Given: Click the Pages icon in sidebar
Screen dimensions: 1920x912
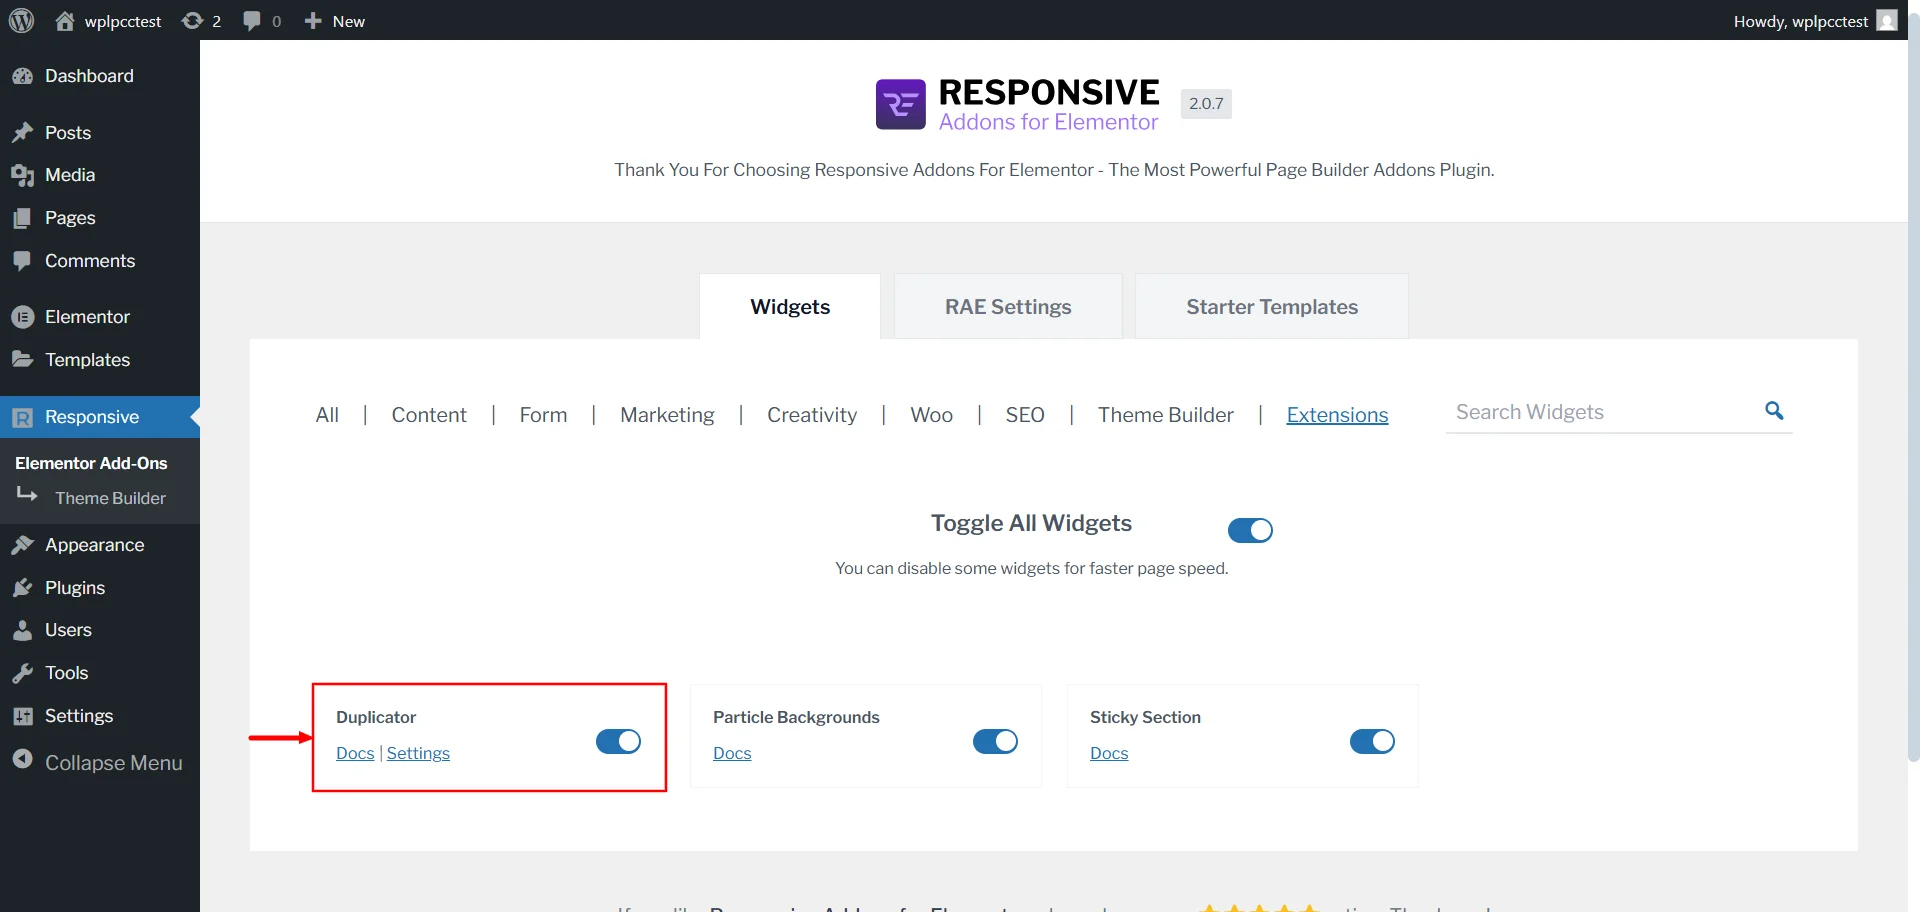Looking at the screenshot, I should pyautogui.click(x=23, y=218).
